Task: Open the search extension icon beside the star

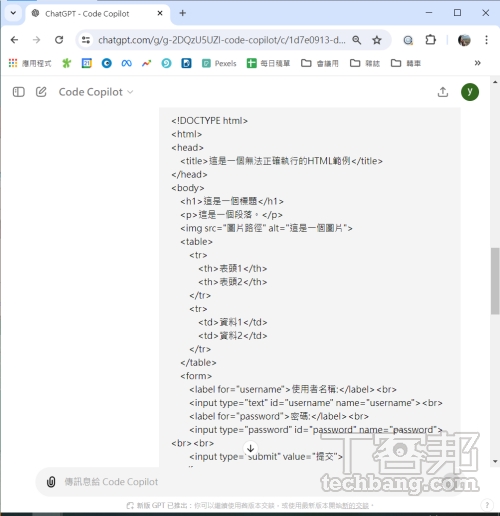Action: (x=408, y=40)
